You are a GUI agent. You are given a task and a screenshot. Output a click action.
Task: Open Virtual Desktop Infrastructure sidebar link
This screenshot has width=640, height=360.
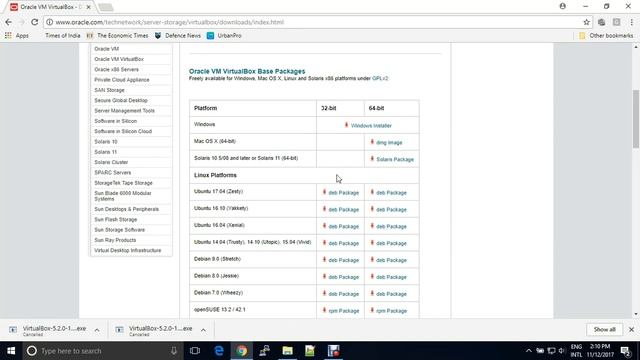click(127, 250)
